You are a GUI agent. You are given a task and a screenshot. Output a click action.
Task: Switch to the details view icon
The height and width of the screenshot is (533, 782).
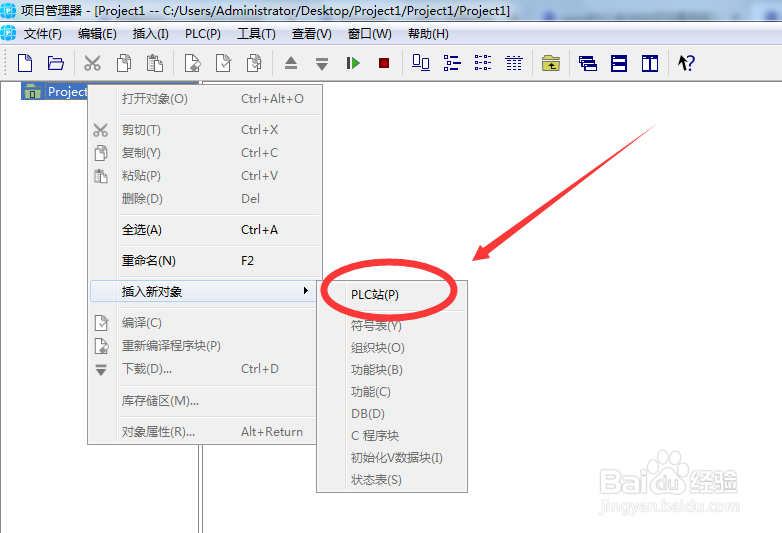[x=514, y=63]
